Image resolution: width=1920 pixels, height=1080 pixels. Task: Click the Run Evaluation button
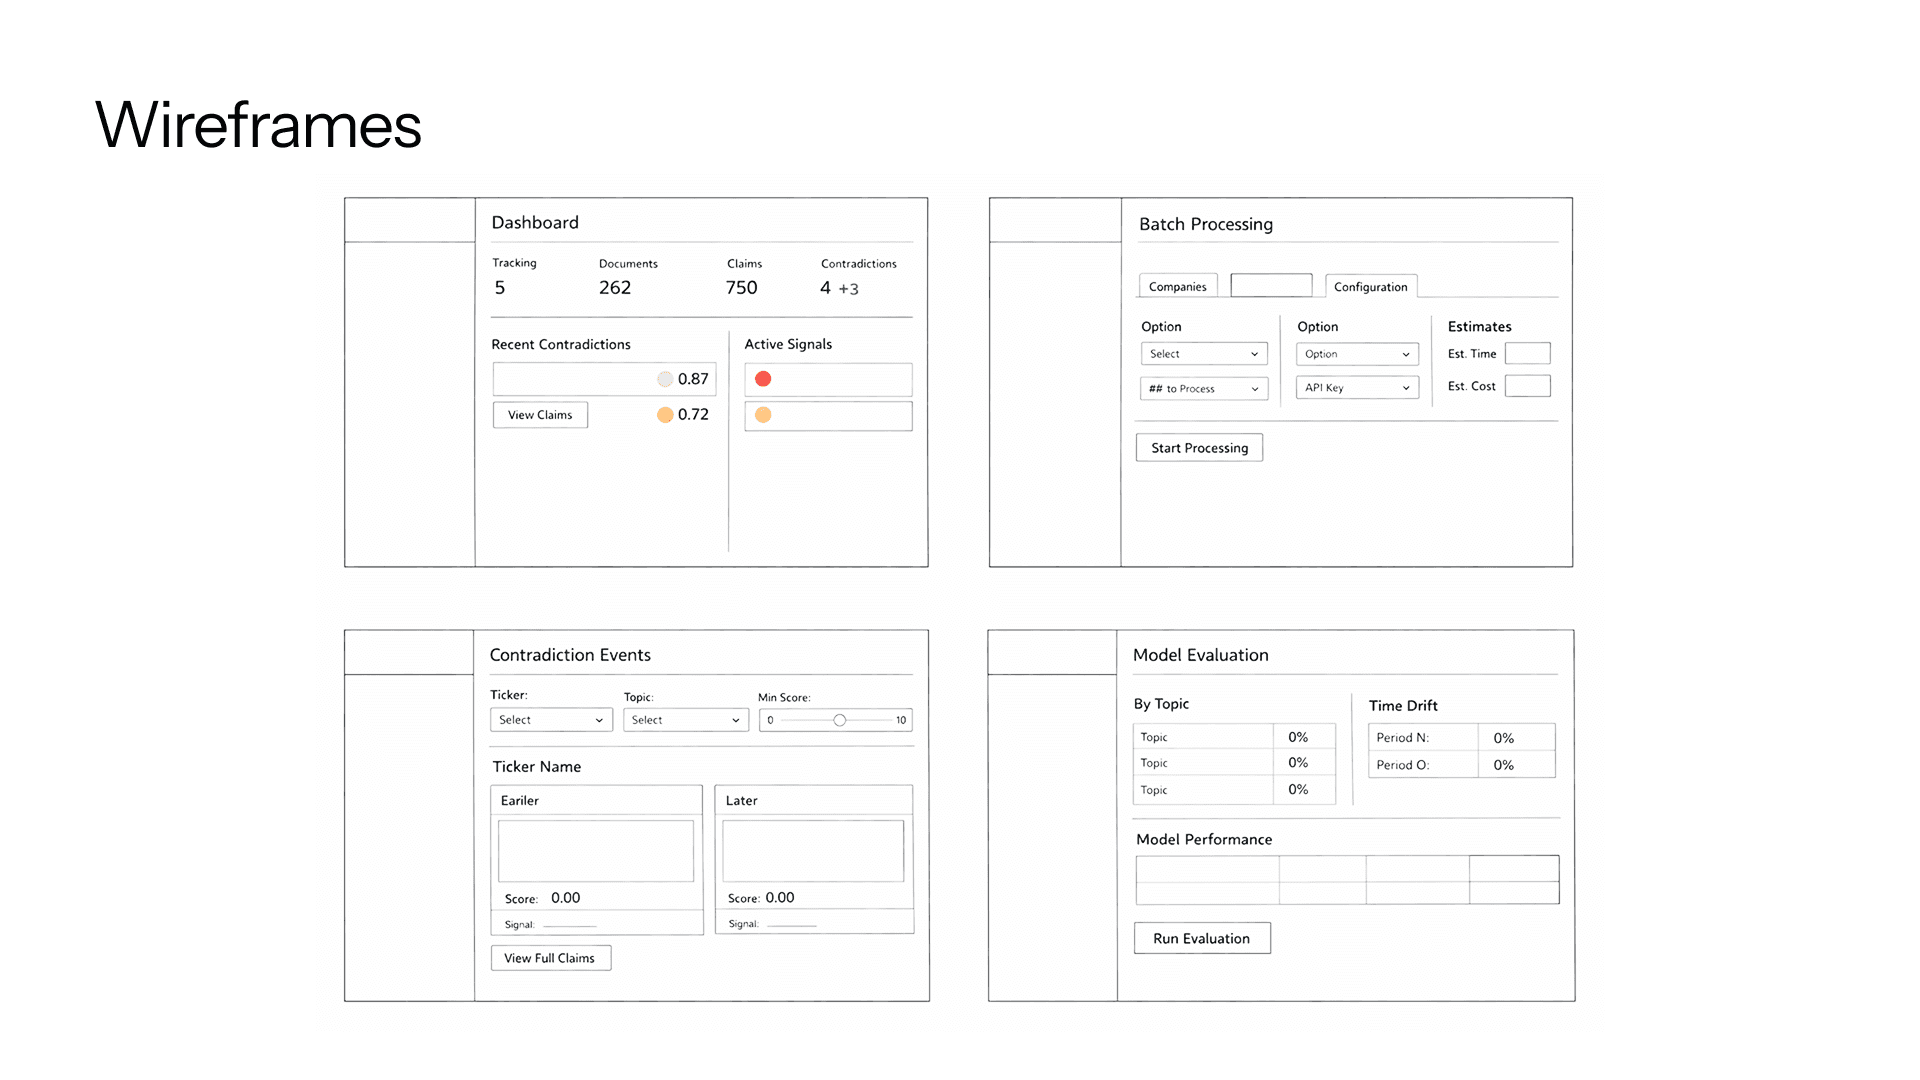1202,938
